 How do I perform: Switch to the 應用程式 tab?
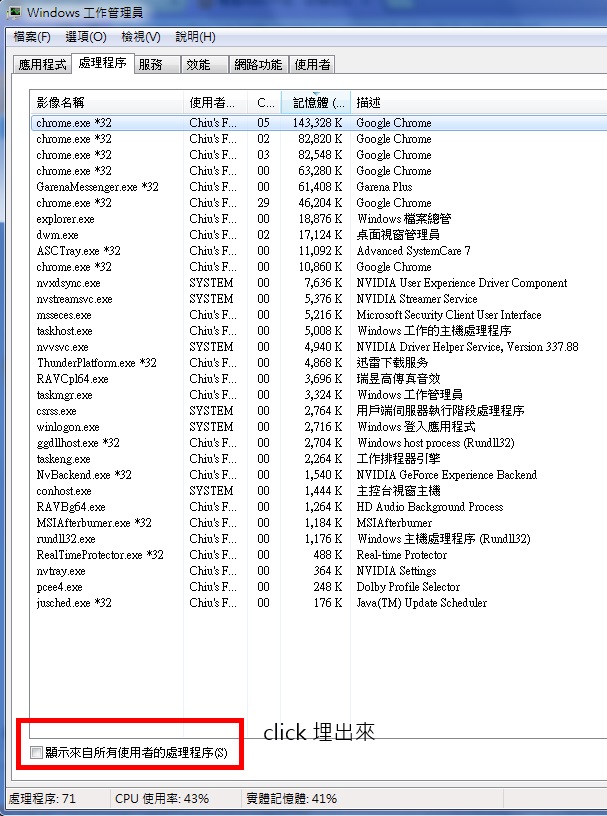pyautogui.click(x=42, y=65)
